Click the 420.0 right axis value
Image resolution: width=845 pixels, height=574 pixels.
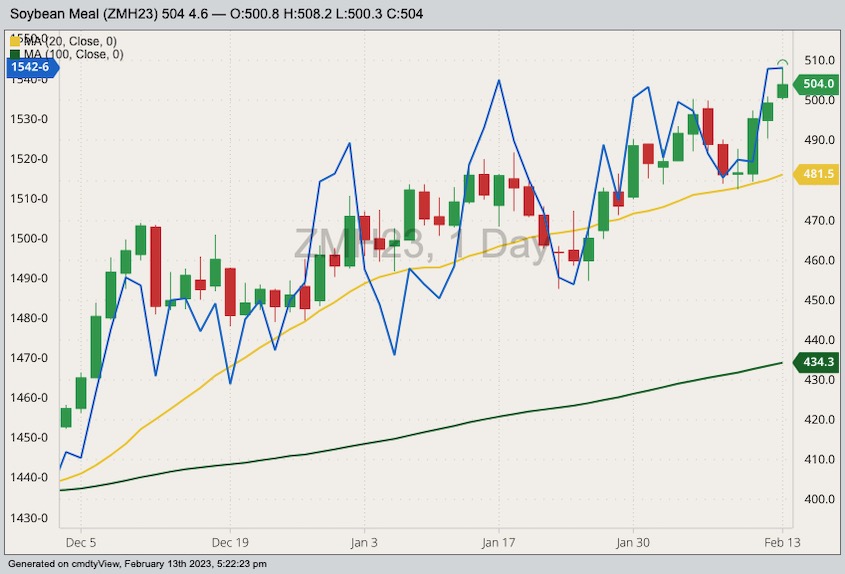click(x=820, y=419)
